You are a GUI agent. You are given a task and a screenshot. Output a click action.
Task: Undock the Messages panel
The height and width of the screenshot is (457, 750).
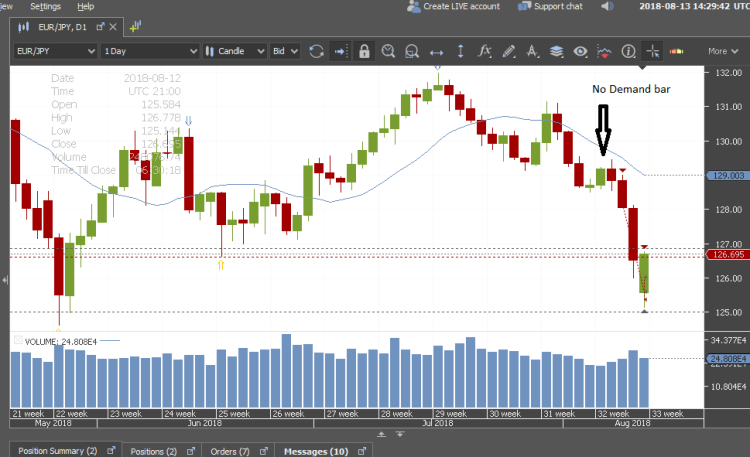362,451
